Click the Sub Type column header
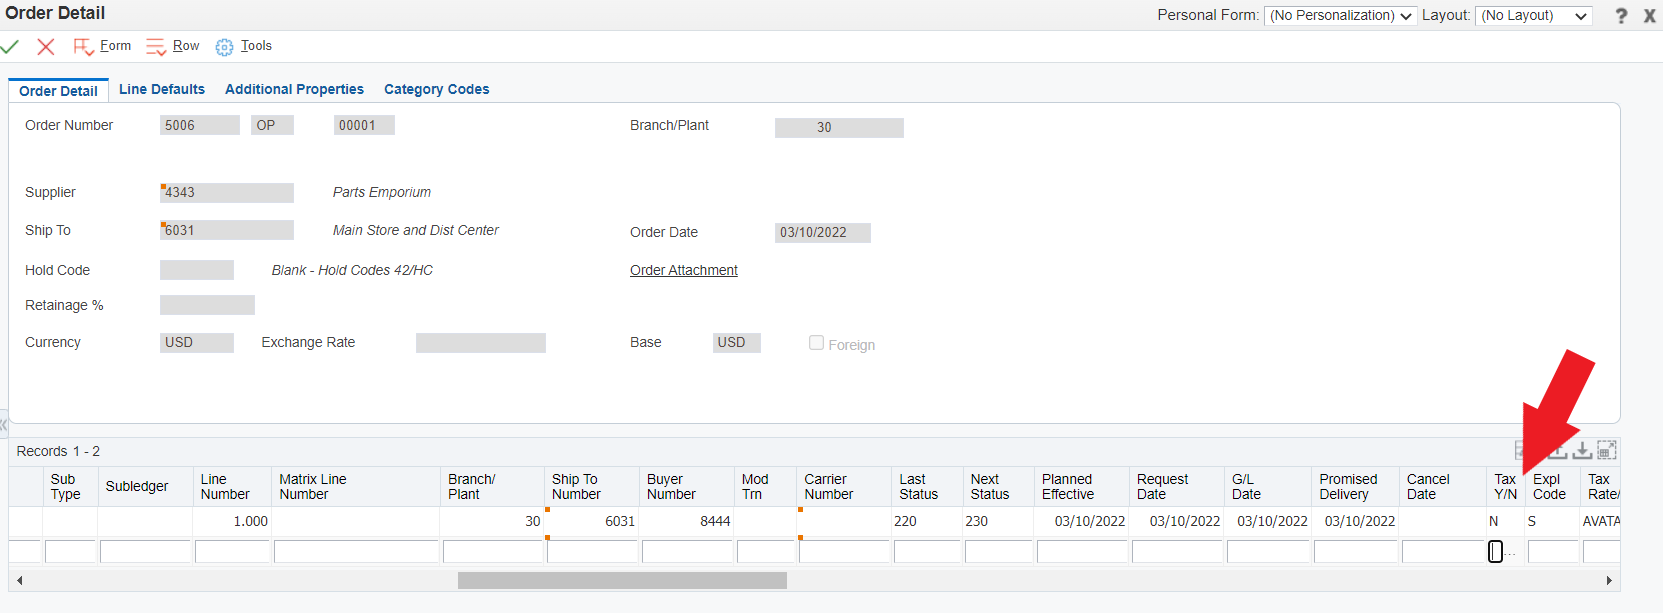Screen dimensions: 1663x613 (70, 487)
